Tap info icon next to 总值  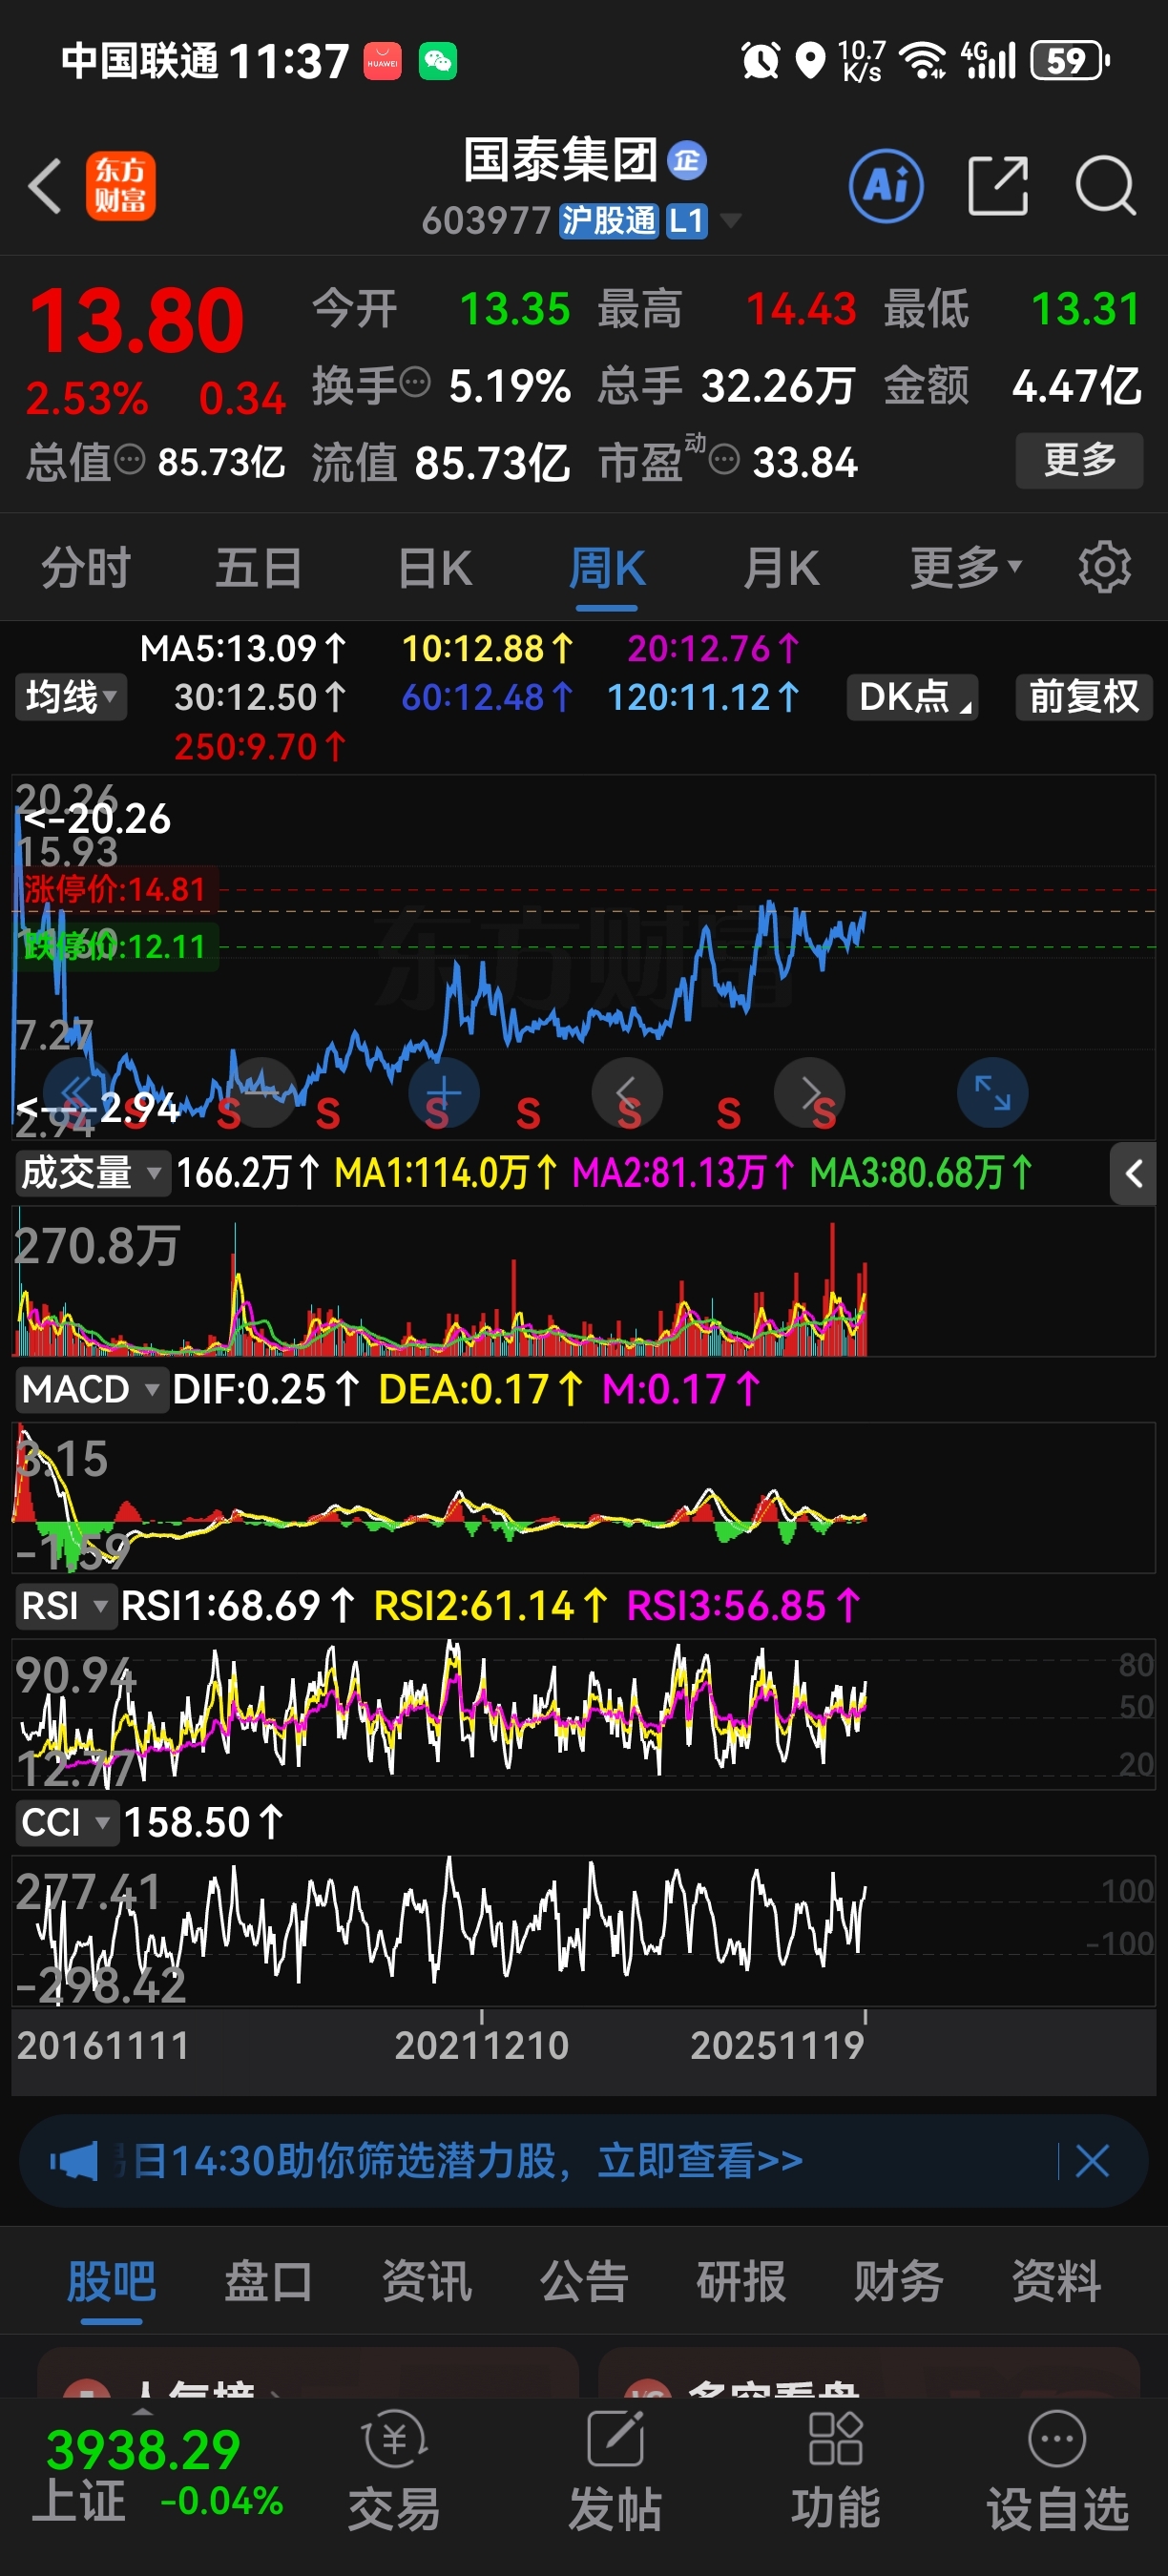click(130, 459)
